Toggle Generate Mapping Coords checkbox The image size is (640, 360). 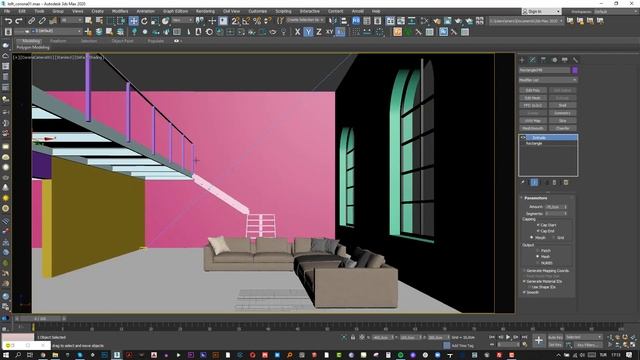(524, 271)
